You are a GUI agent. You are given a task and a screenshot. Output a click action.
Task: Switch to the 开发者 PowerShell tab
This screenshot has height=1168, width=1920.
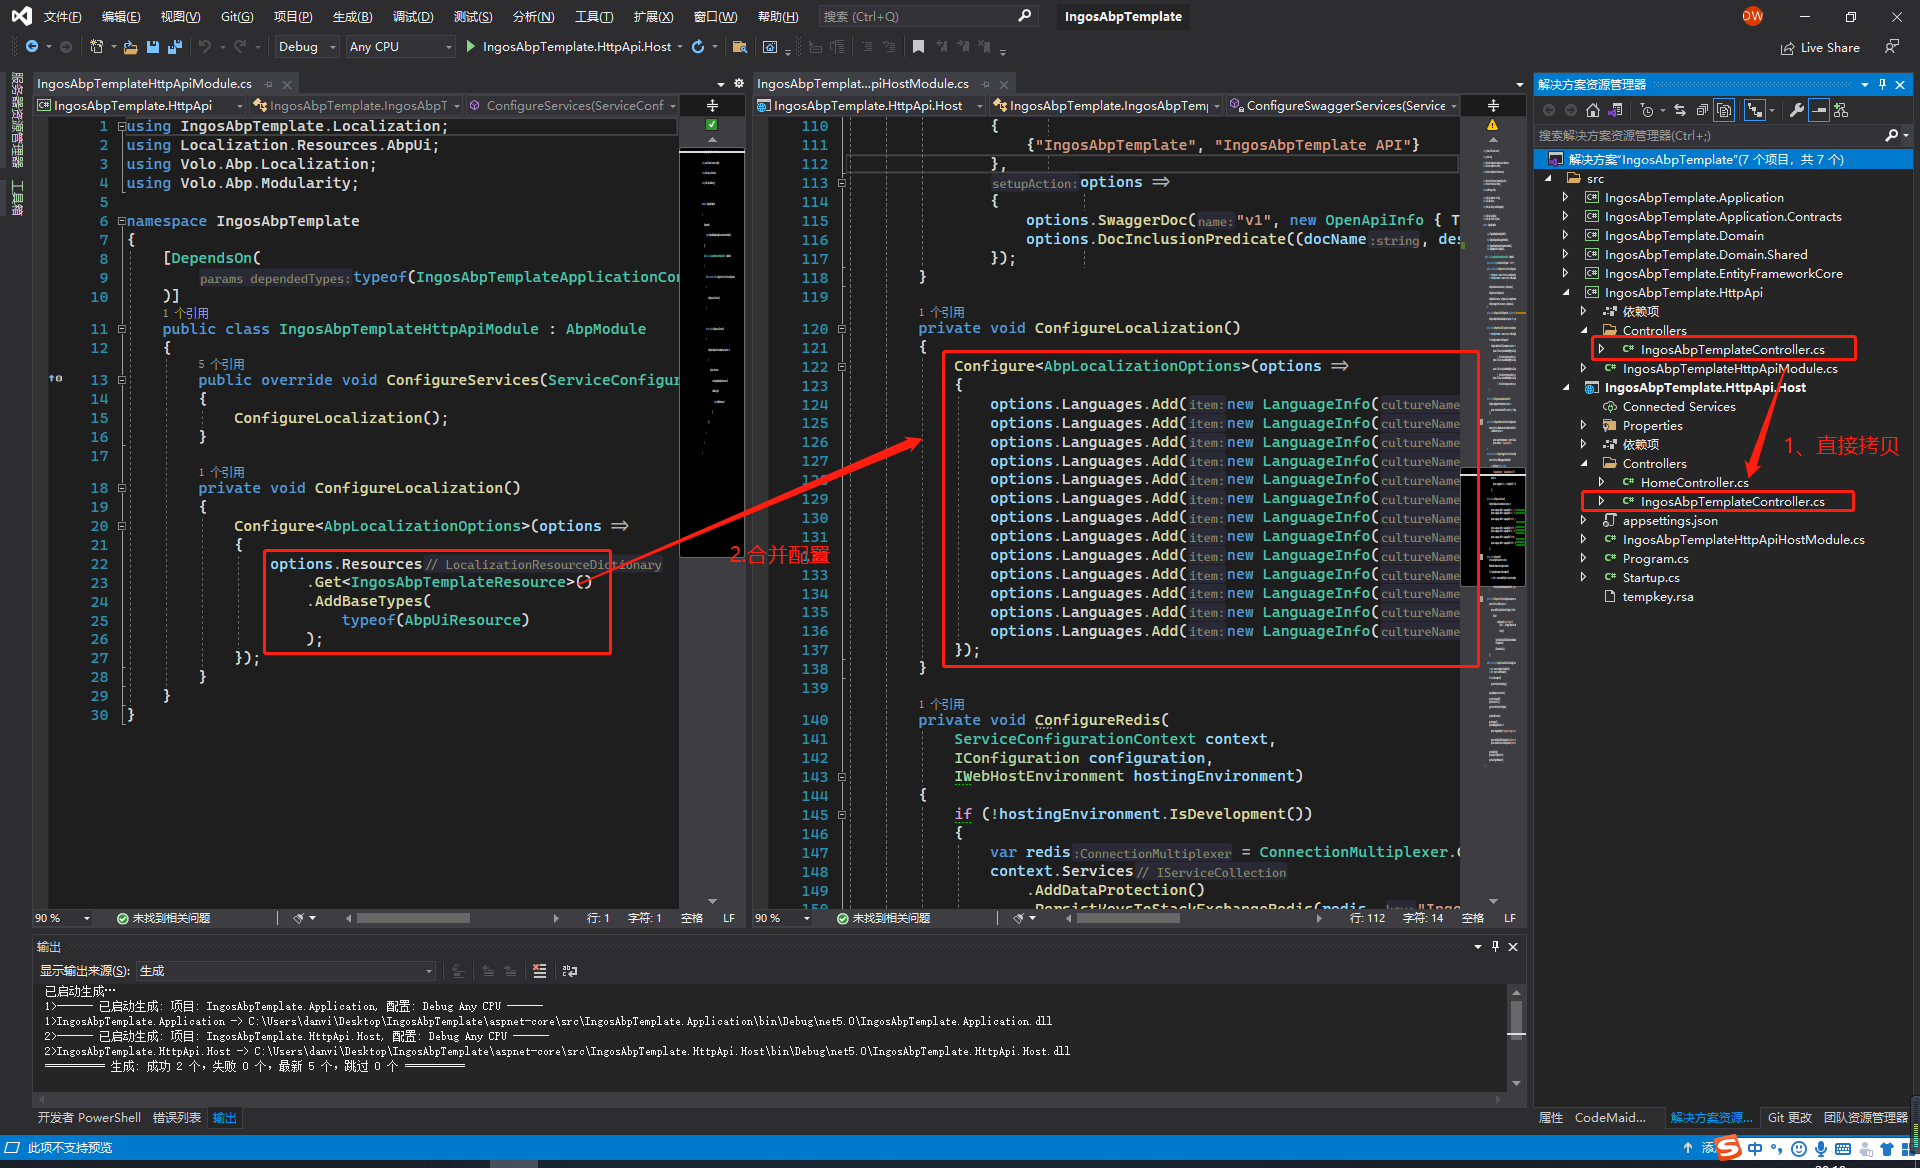point(89,1118)
